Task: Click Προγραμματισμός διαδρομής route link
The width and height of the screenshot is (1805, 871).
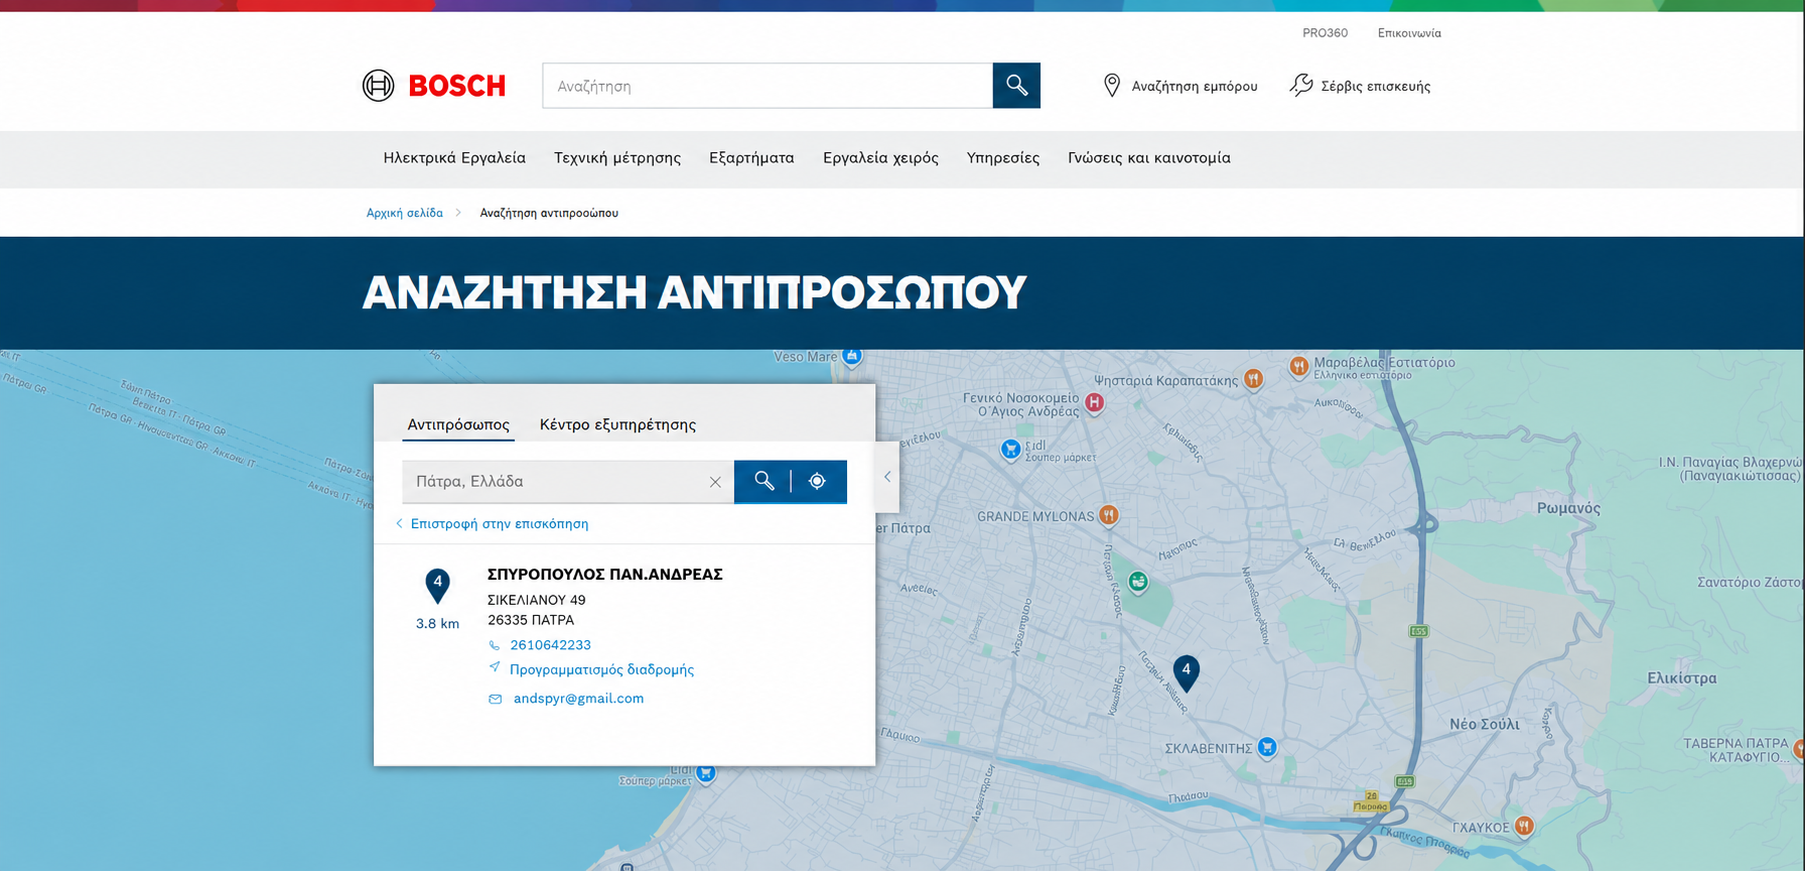Action: point(601,670)
